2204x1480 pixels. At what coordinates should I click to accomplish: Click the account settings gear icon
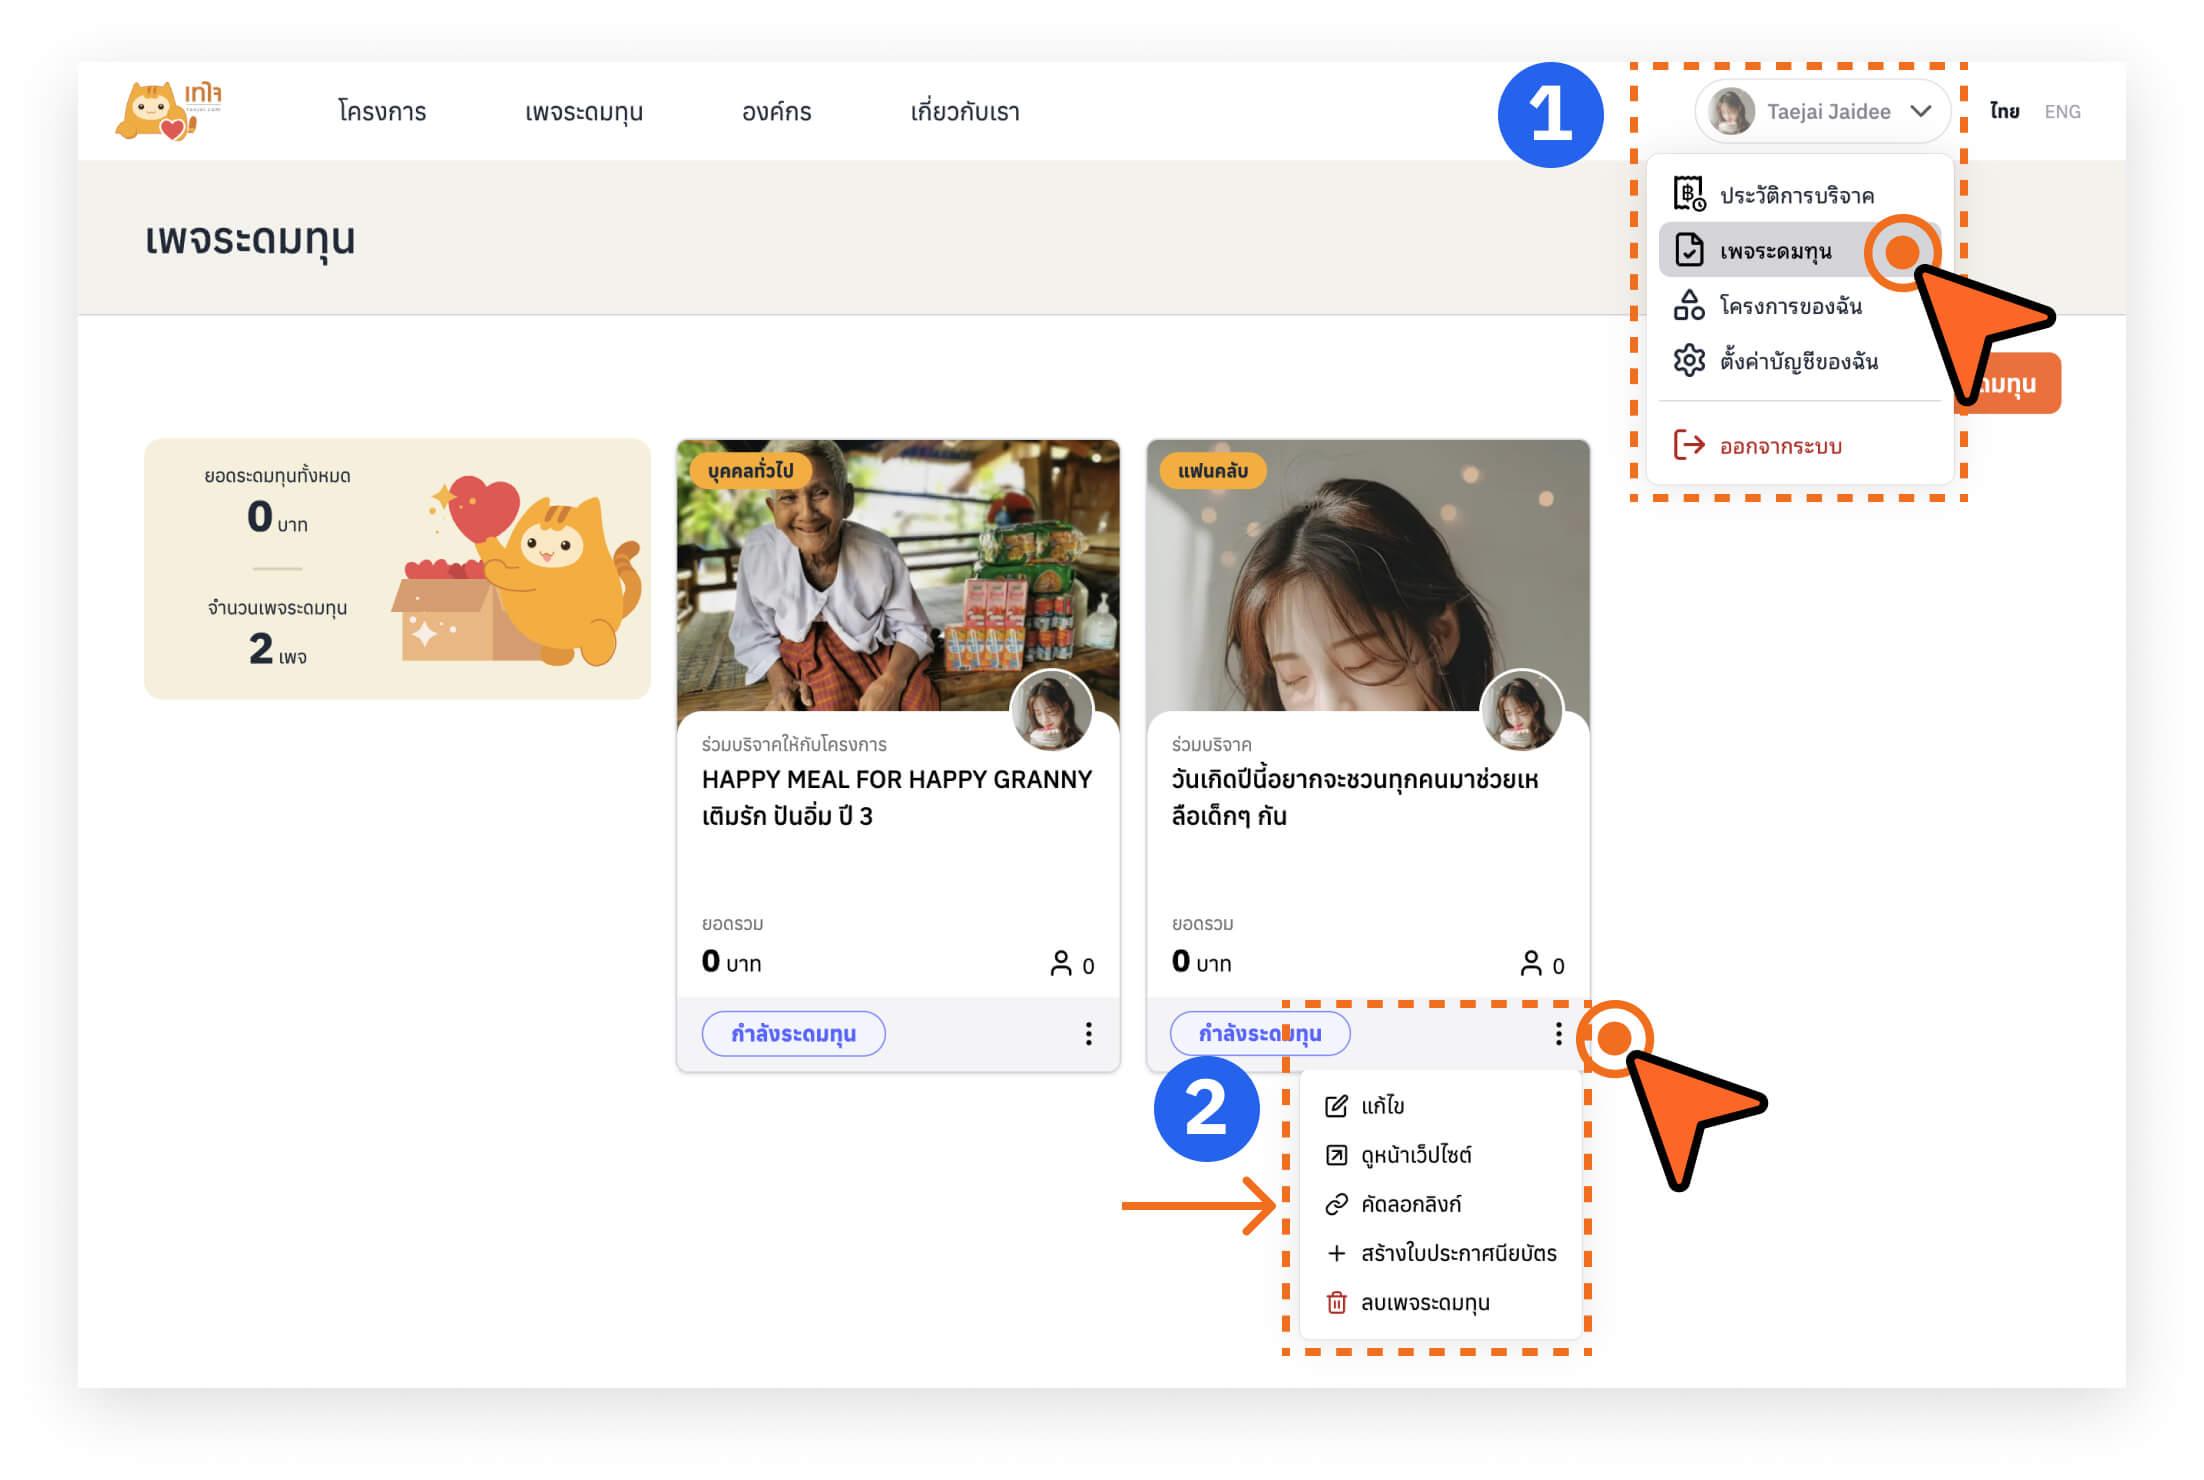tap(1688, 360)
